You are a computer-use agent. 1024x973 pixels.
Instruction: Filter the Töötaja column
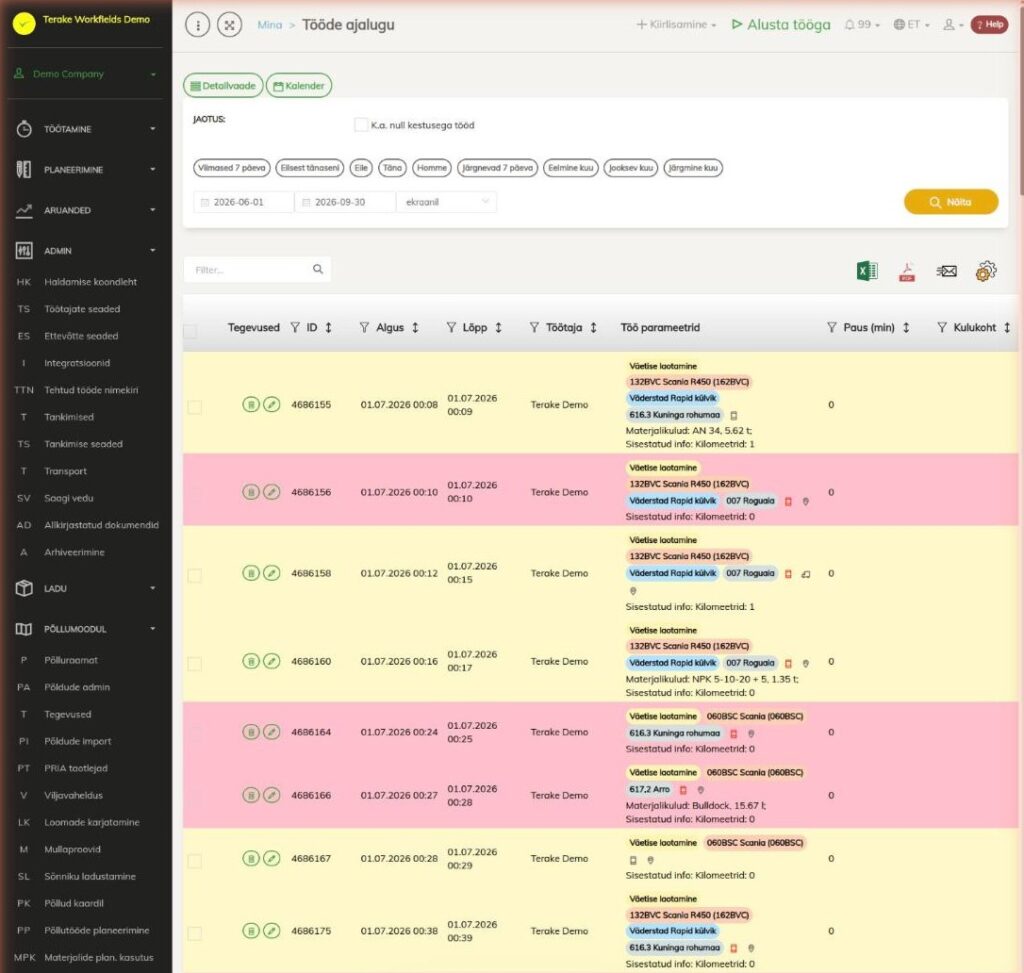(x=534, y=328)
